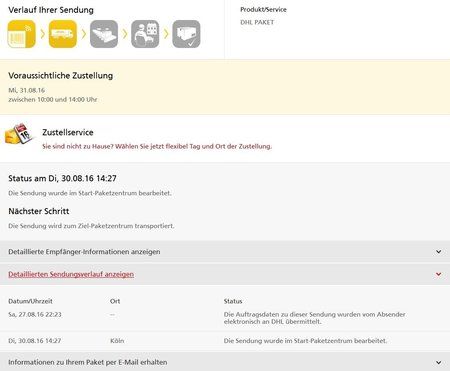This screenshot has width=450, height=371.
Task: Click the Voraussichtliche Zustellung yellow banner
Action: [x=225, y=87]
